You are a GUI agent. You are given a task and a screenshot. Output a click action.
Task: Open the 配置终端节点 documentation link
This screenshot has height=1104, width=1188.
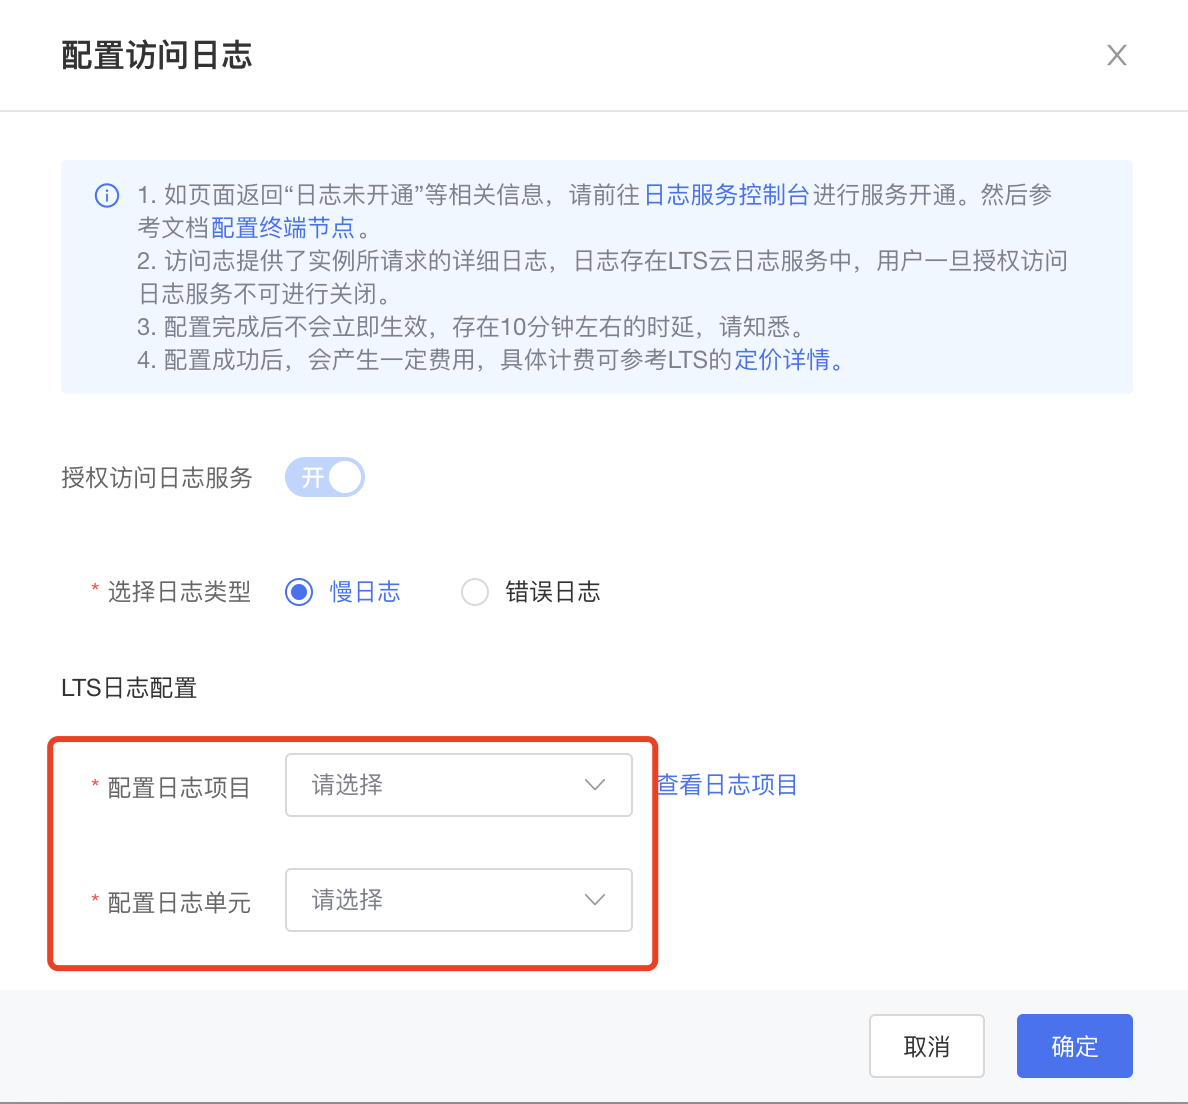pos(283,228)
